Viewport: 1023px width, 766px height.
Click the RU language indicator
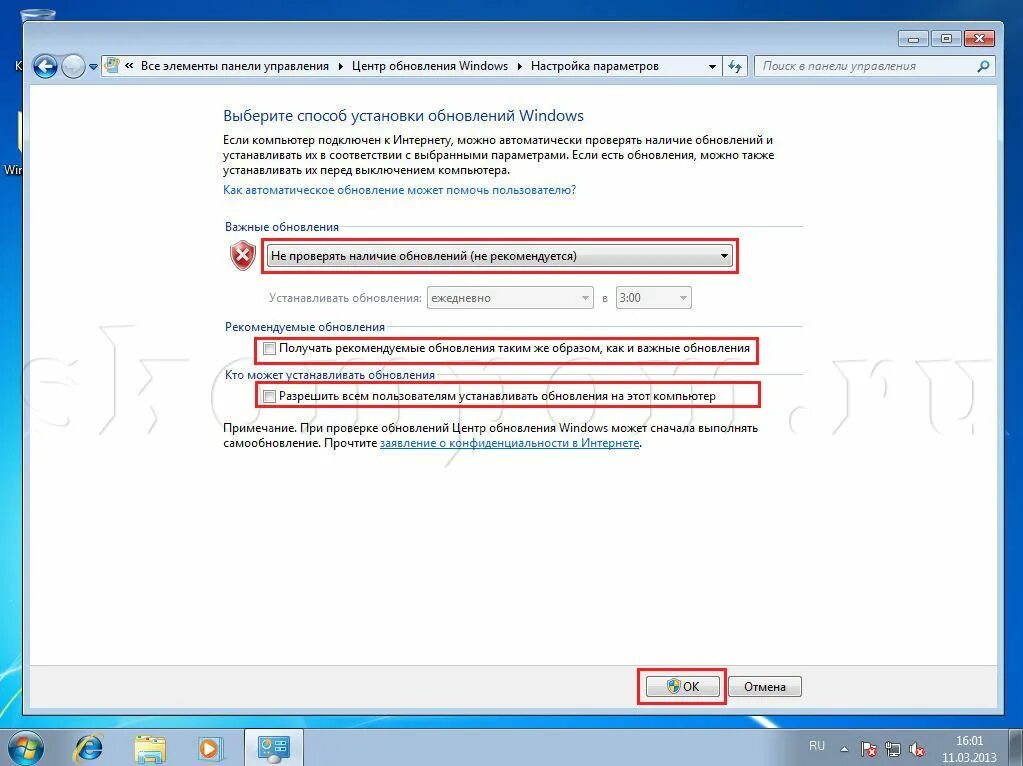click(x=817, y=746)
